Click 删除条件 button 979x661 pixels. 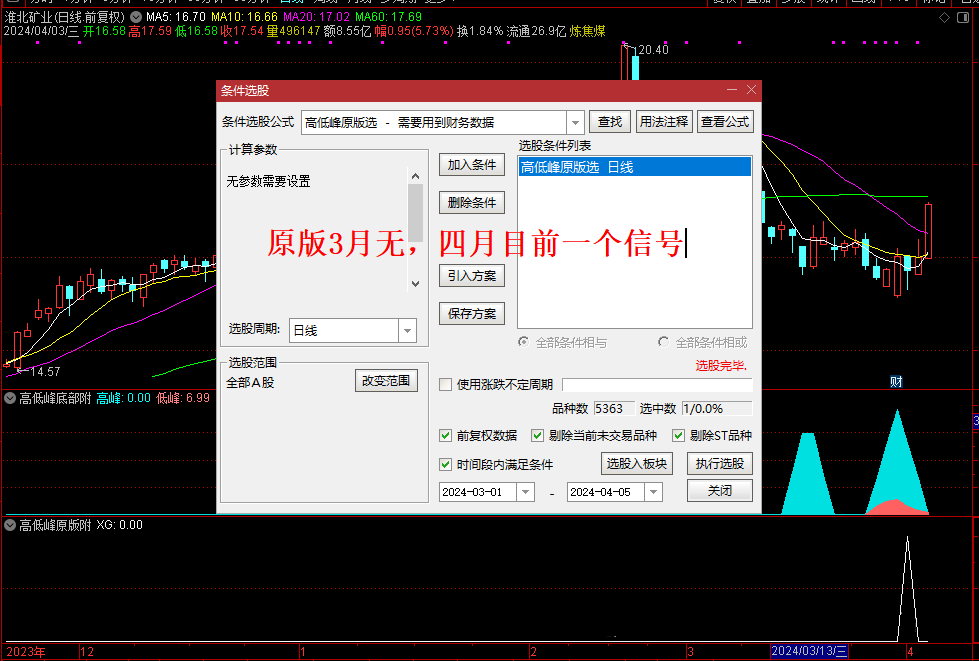pyautogui.click(x=471, y=202)
